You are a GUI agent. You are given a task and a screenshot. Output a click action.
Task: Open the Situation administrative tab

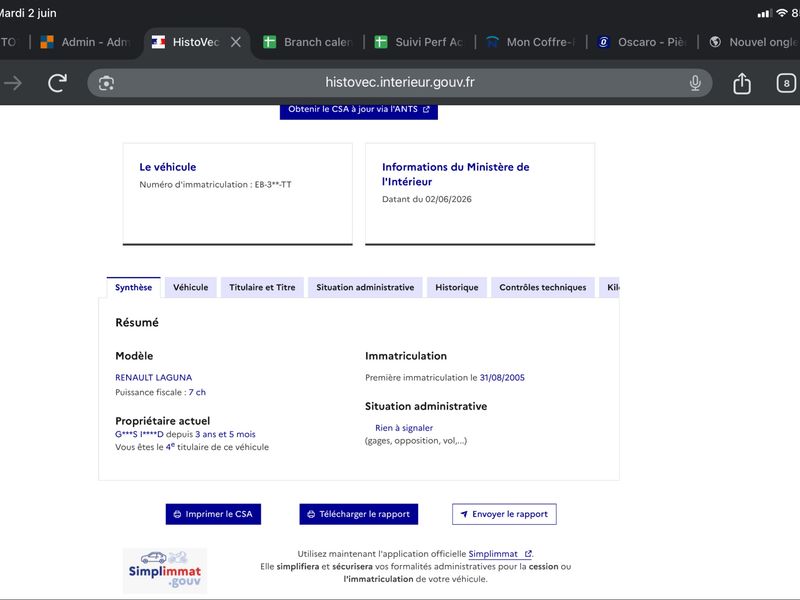tap(365, 287)
